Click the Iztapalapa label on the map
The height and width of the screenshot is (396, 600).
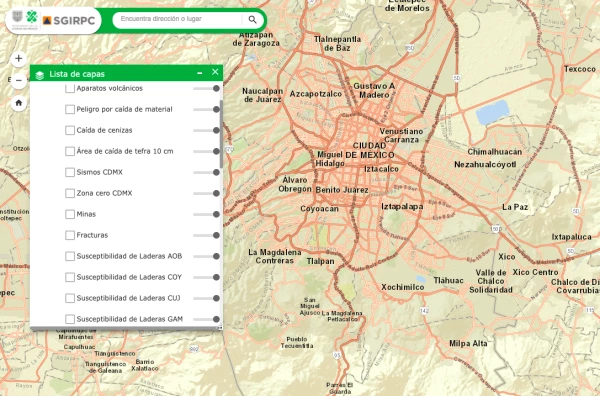tap(402, 207)
